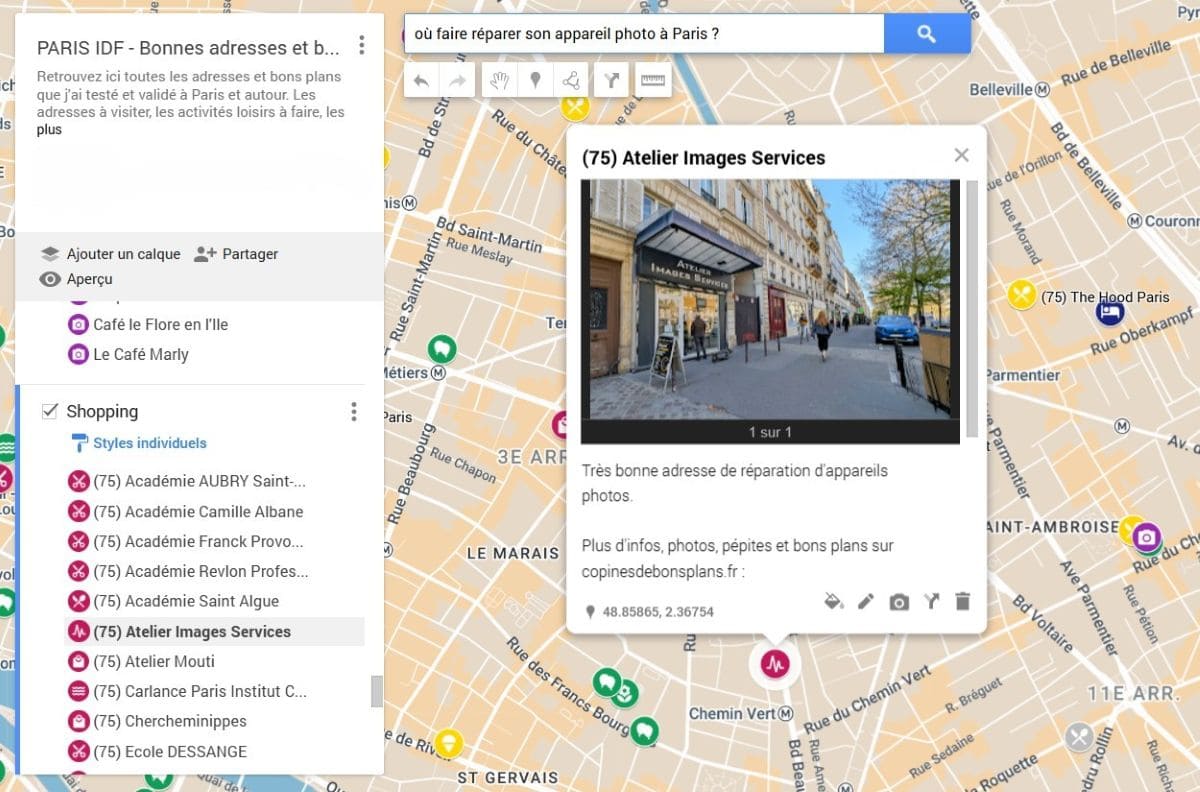Select the draw line tool

571,81
